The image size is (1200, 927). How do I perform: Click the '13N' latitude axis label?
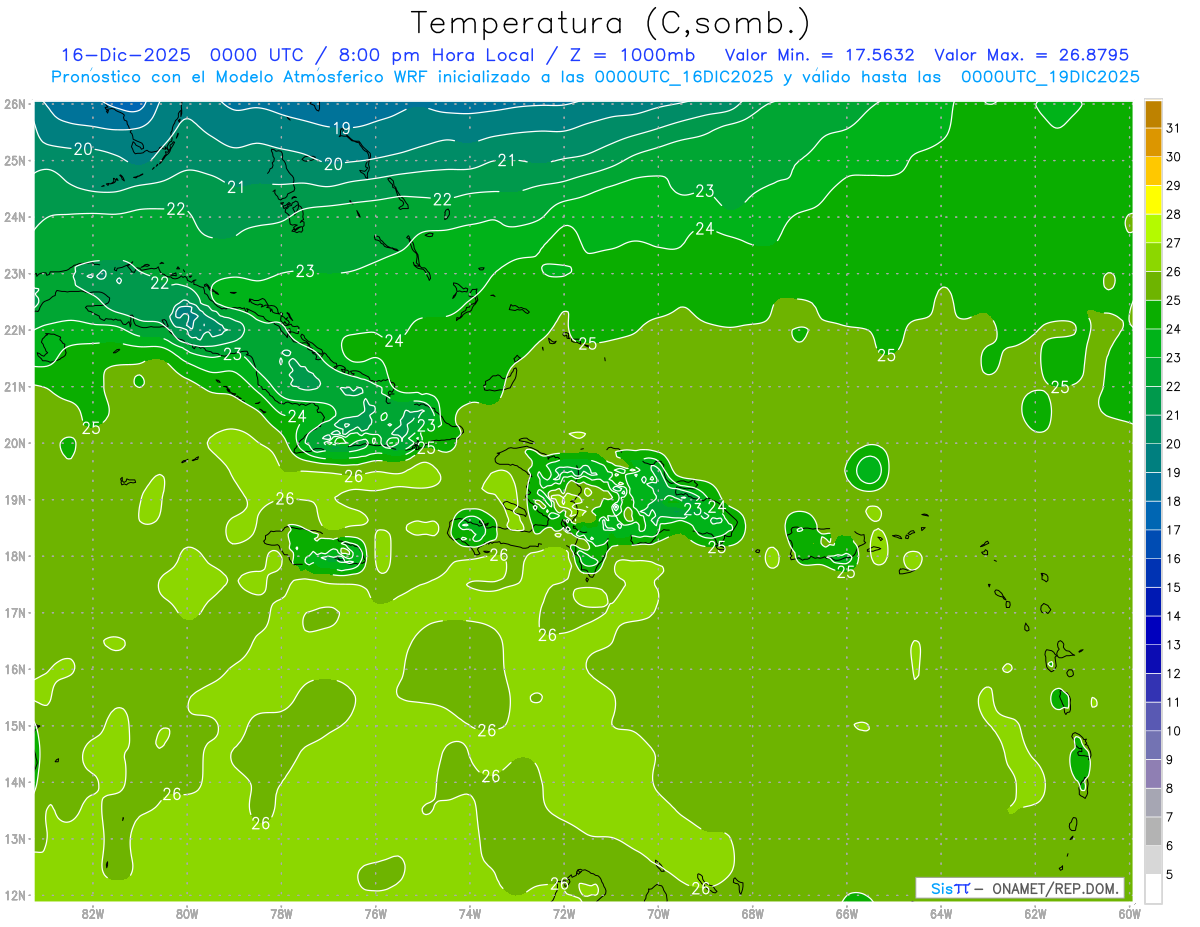pyautogui.click(x=14, y=838)
